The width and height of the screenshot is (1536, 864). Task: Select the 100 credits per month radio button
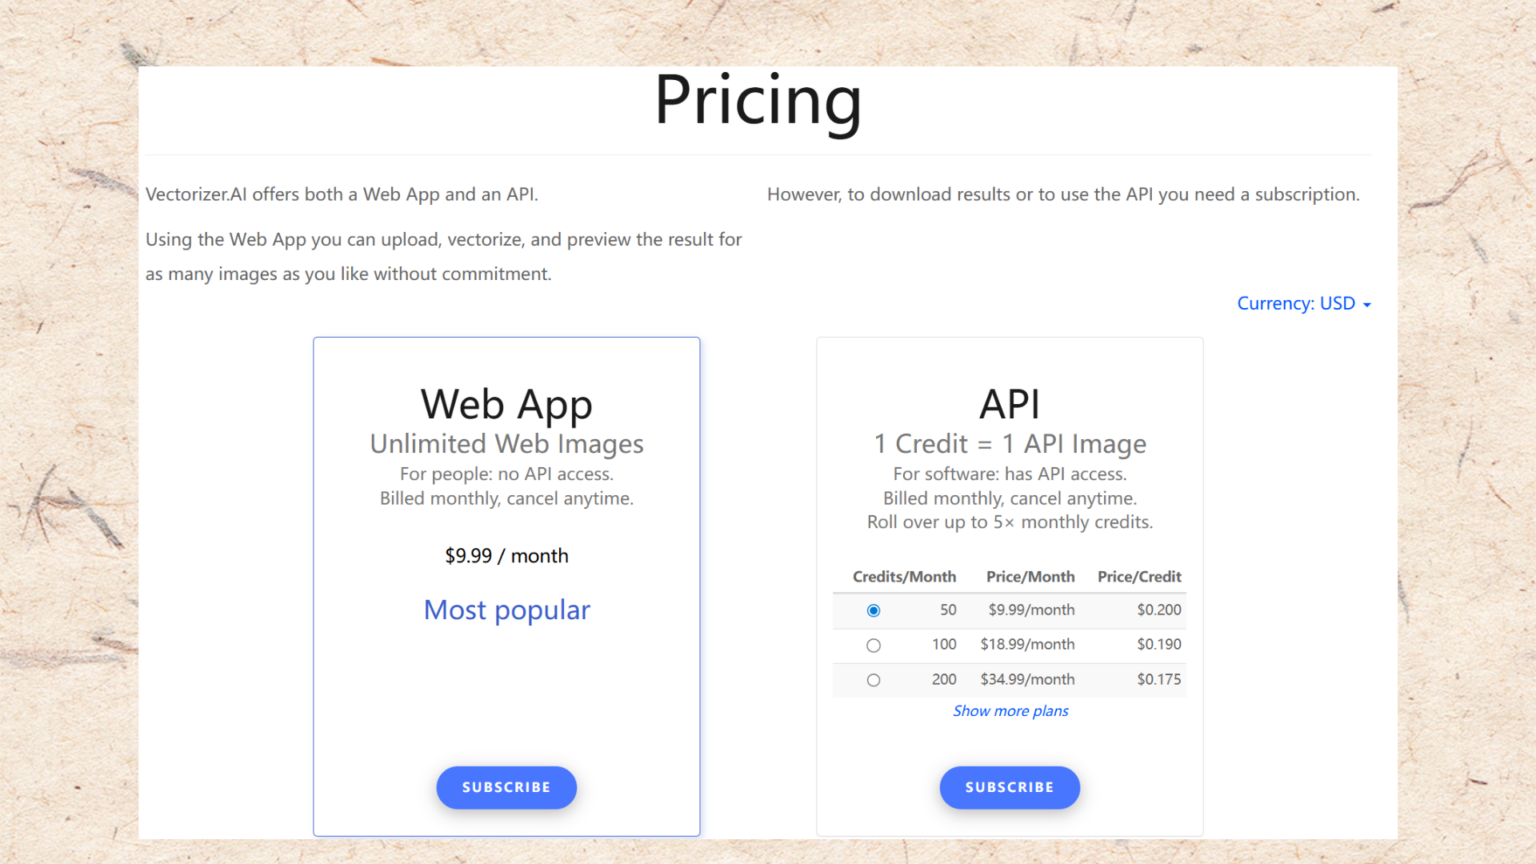point(874,645)
